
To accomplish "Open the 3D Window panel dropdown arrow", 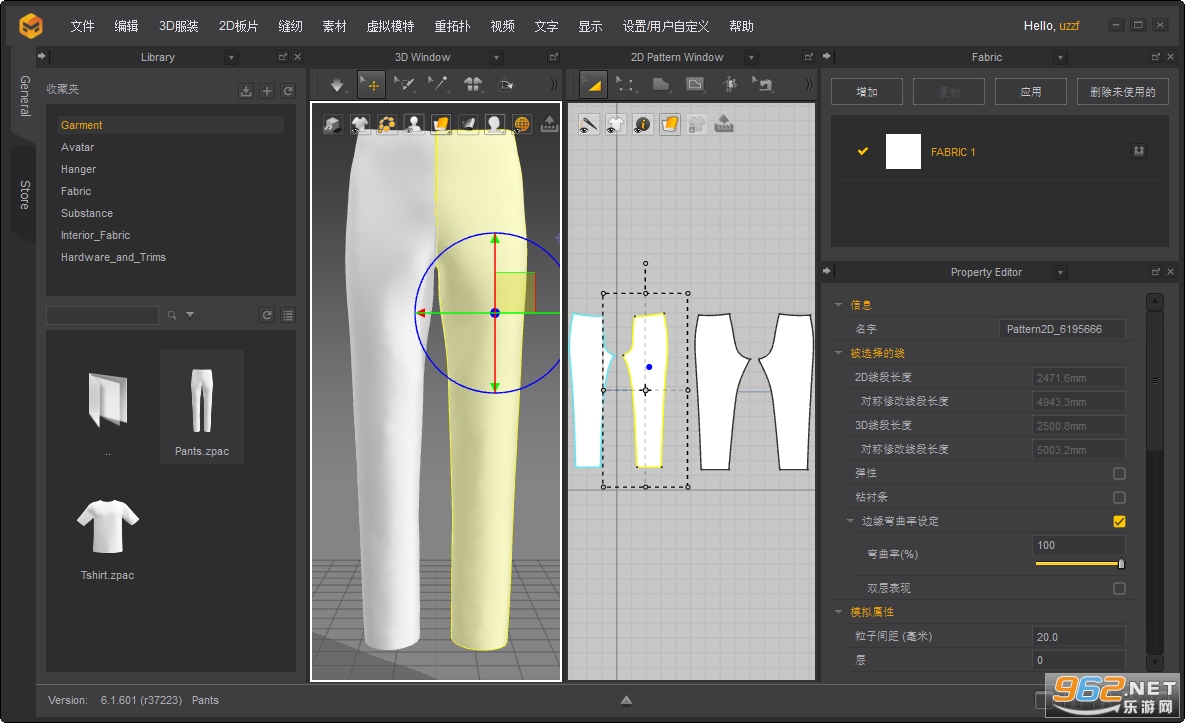I will 497,57.
